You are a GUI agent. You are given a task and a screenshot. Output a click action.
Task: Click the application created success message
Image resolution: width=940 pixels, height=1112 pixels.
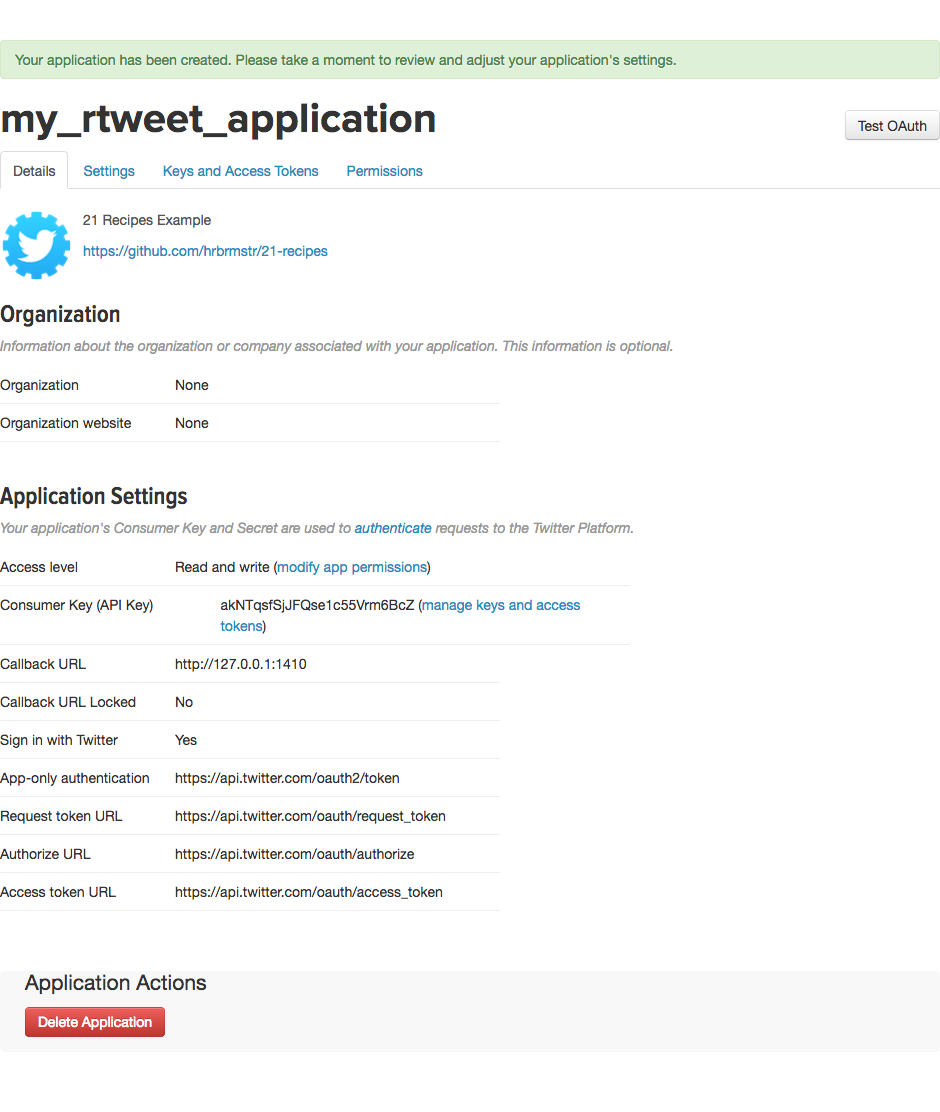pos(470,60)
